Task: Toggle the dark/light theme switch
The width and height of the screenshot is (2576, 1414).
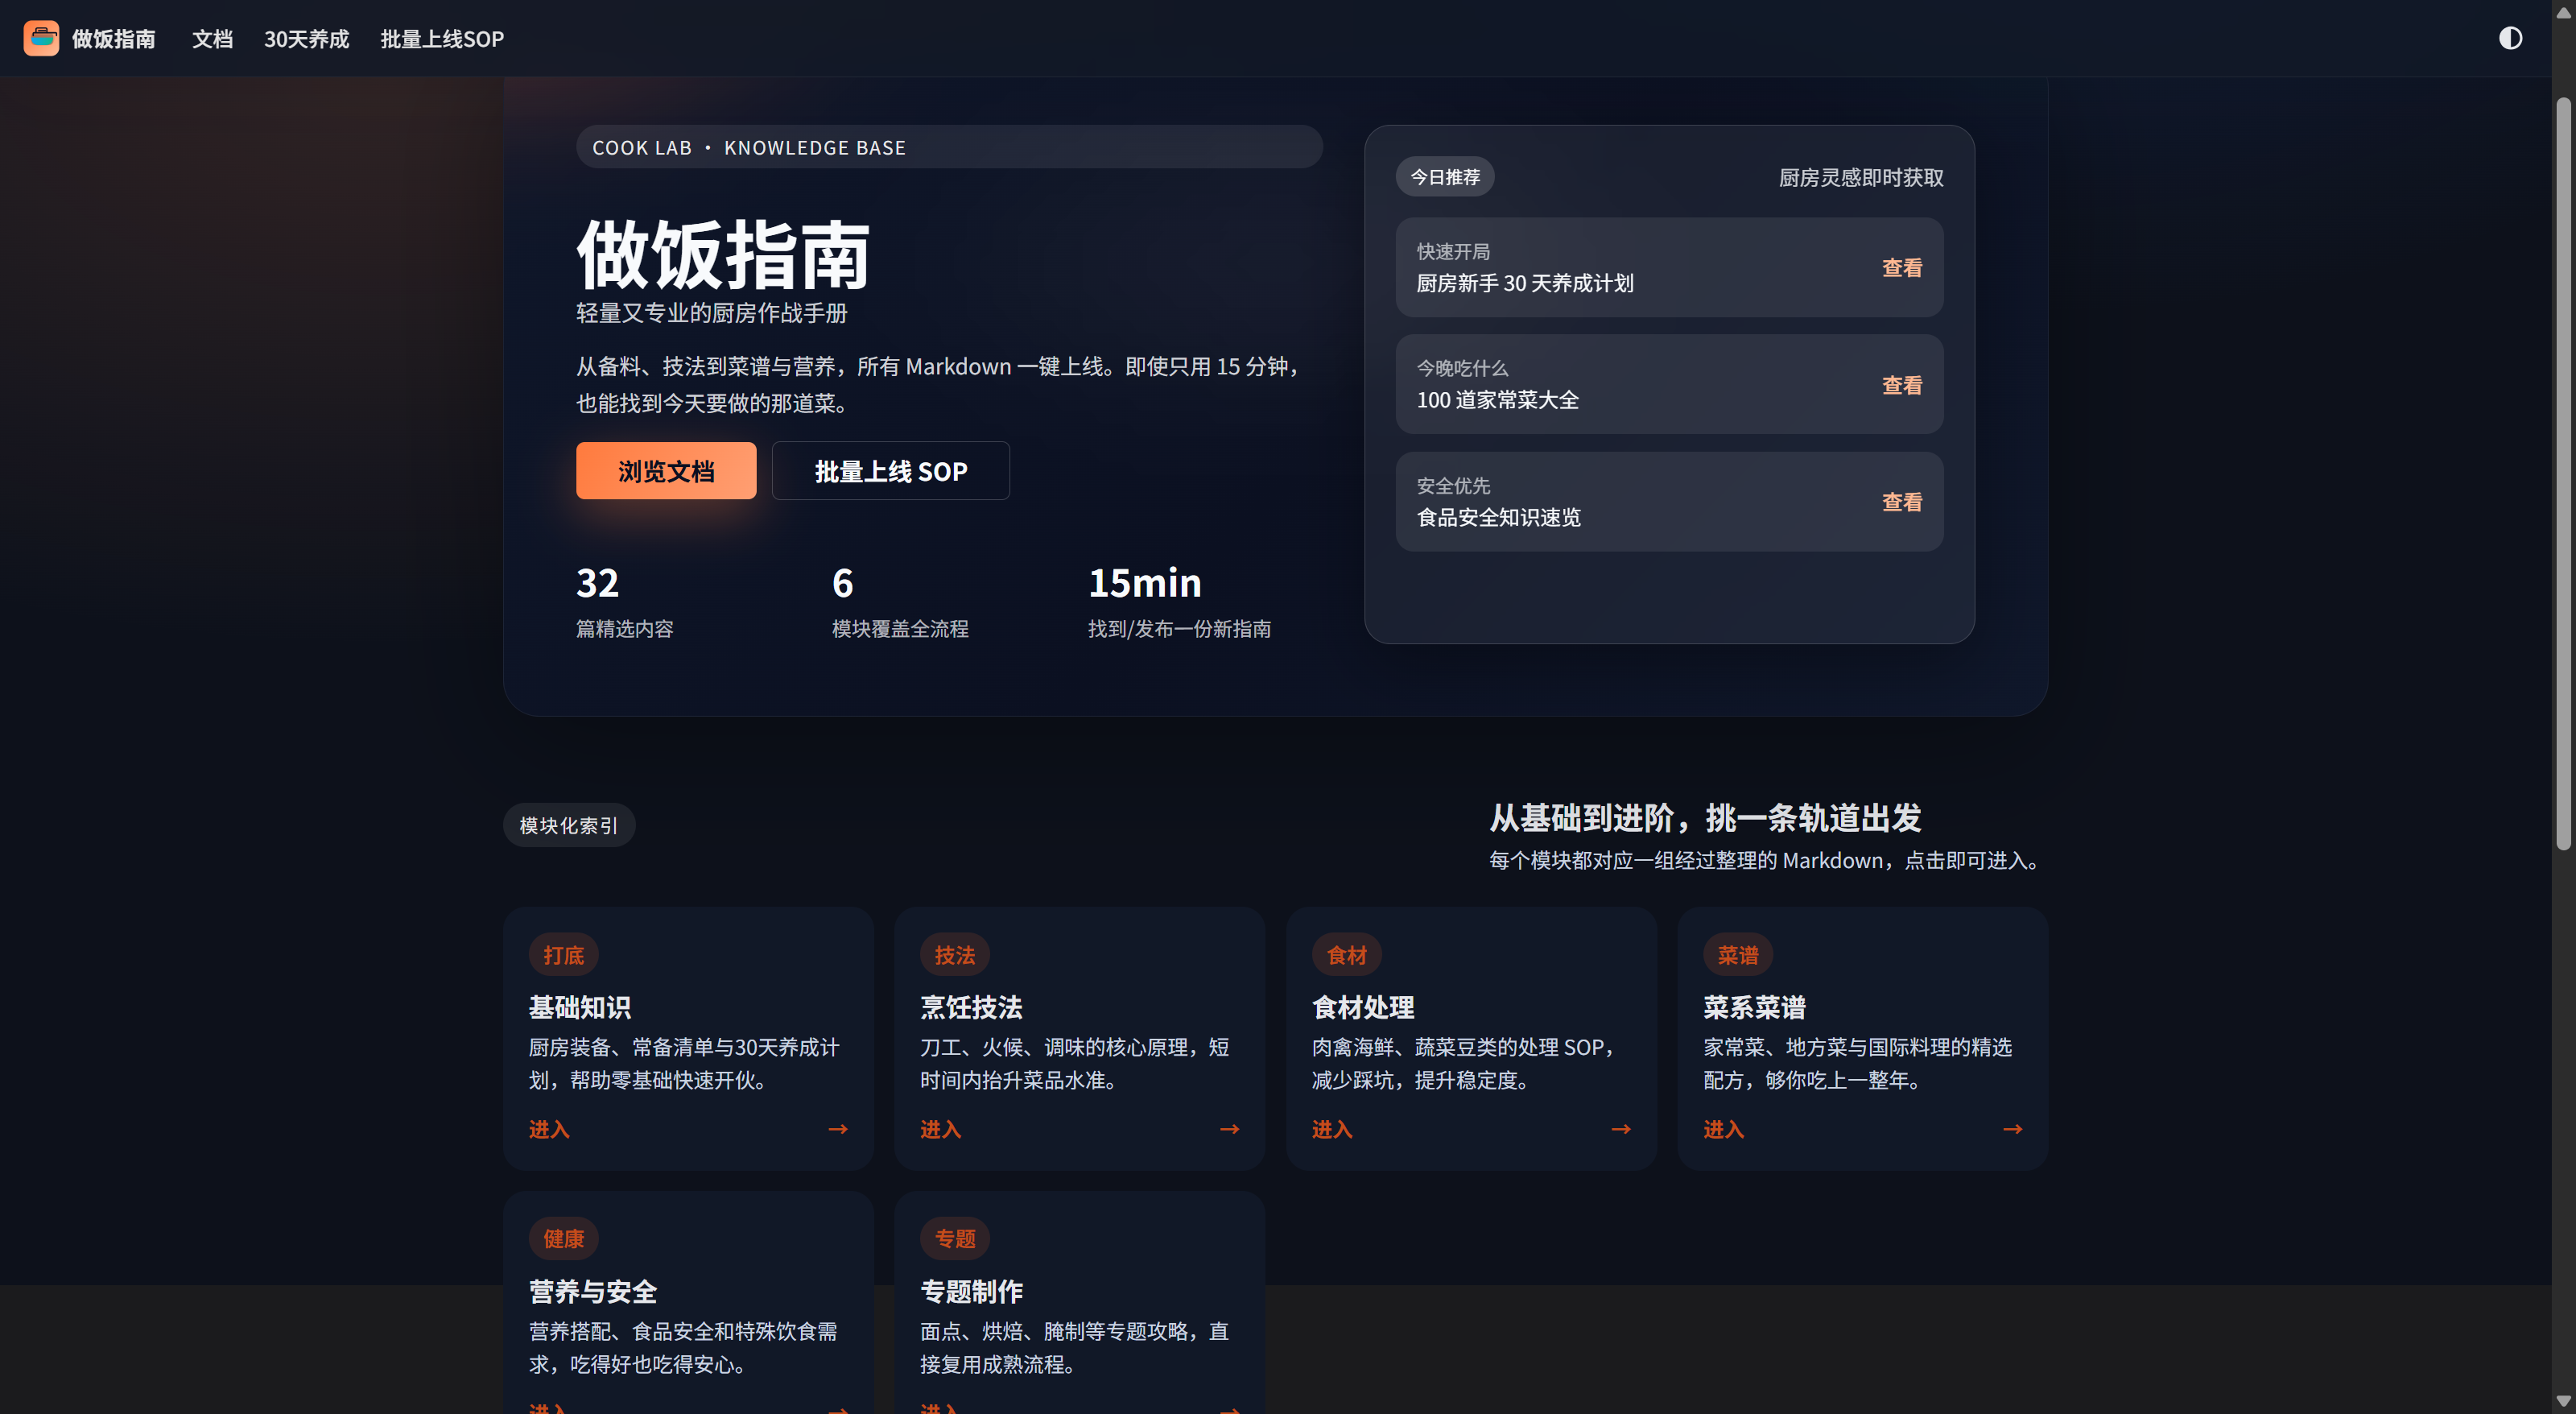Action: point(2510,38)
